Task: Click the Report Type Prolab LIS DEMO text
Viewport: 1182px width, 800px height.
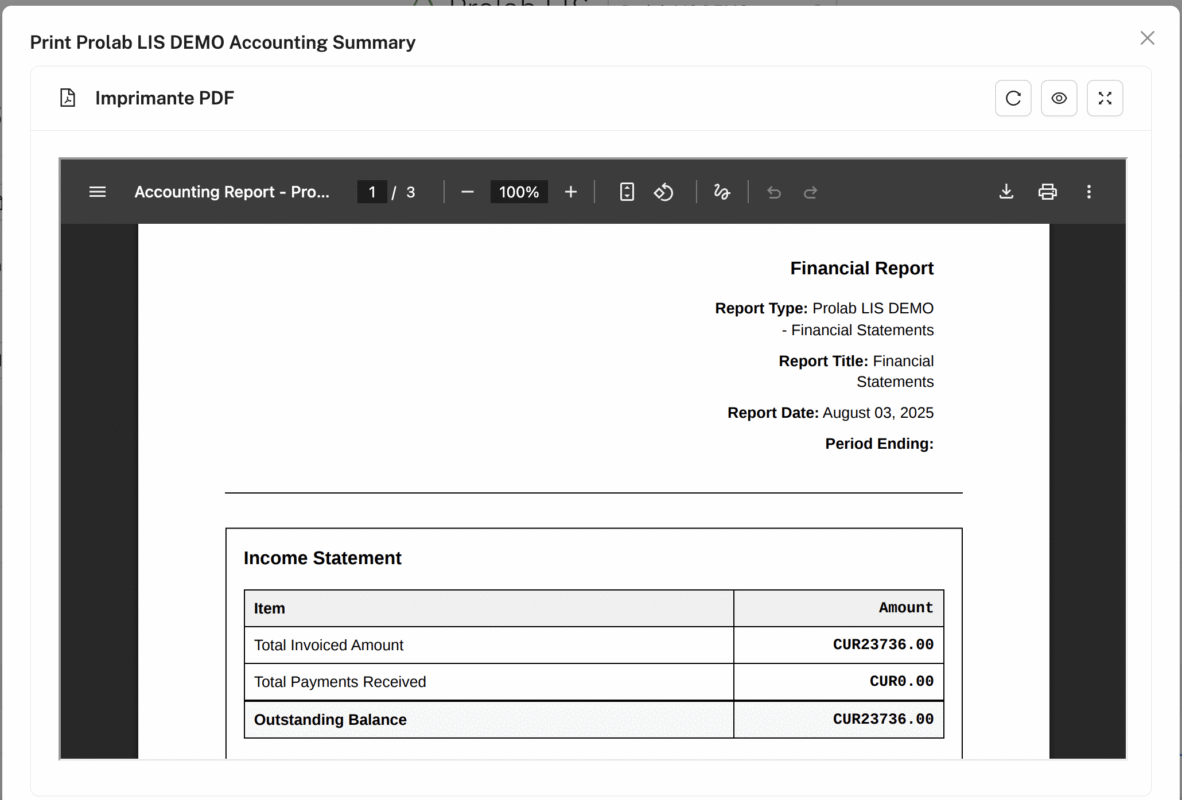Action: [825, 319]
